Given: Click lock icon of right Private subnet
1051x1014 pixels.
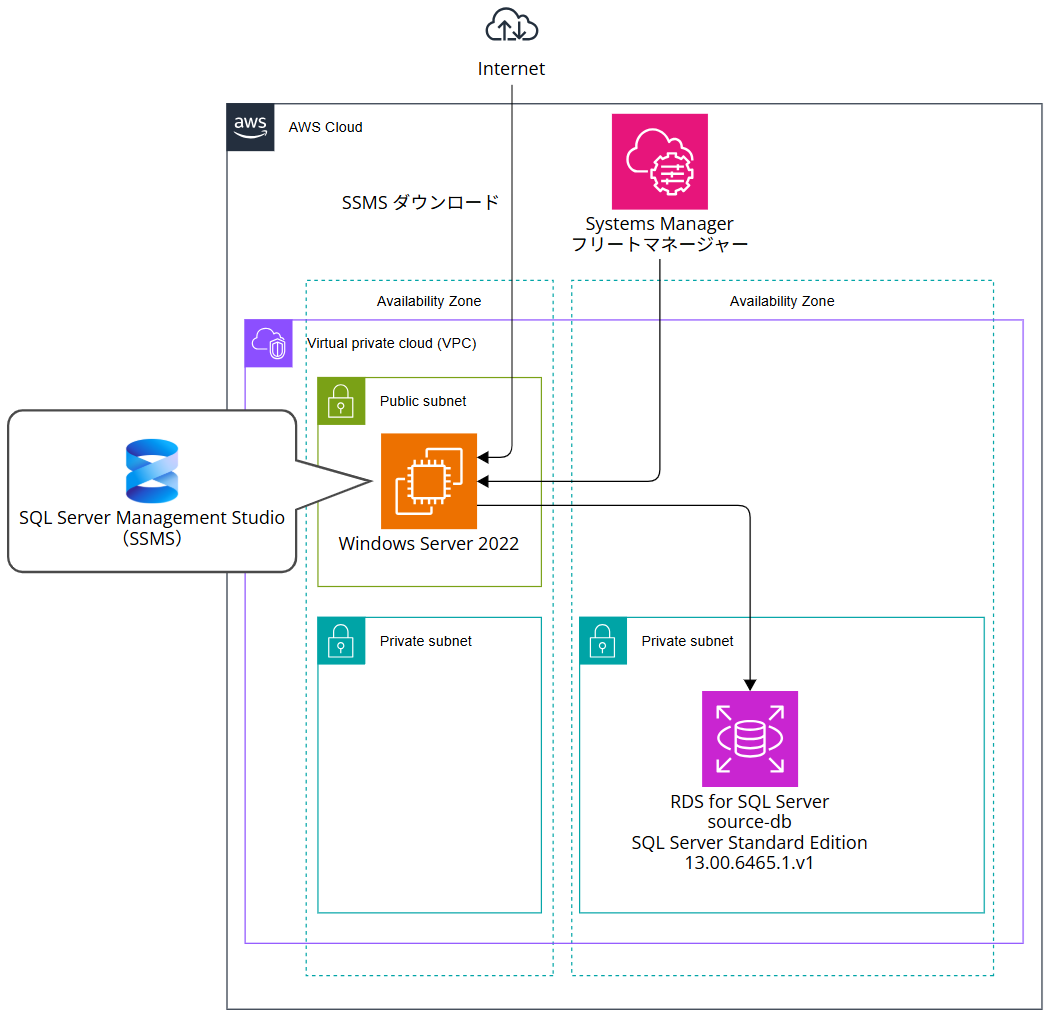Looking at the screenshot, I should coord(603,641).
